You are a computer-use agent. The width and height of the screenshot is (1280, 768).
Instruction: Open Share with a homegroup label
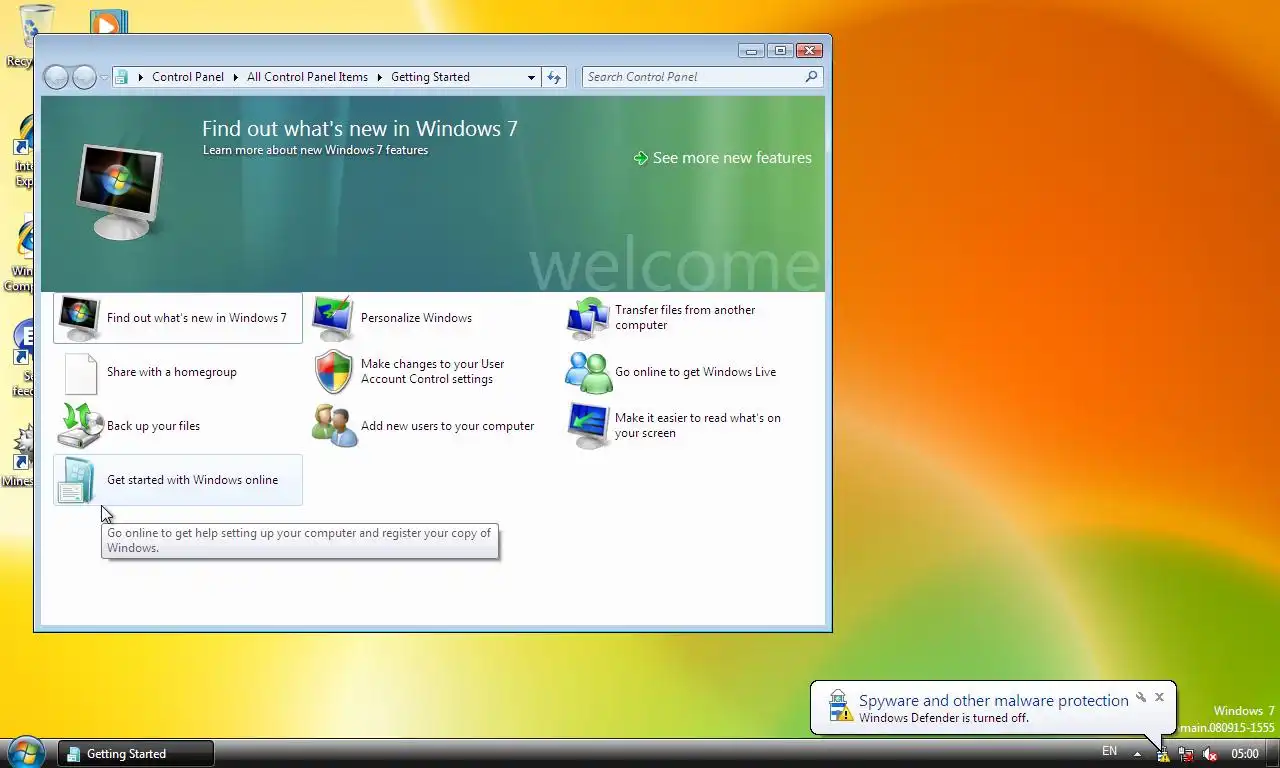click(x=172, y=372)
